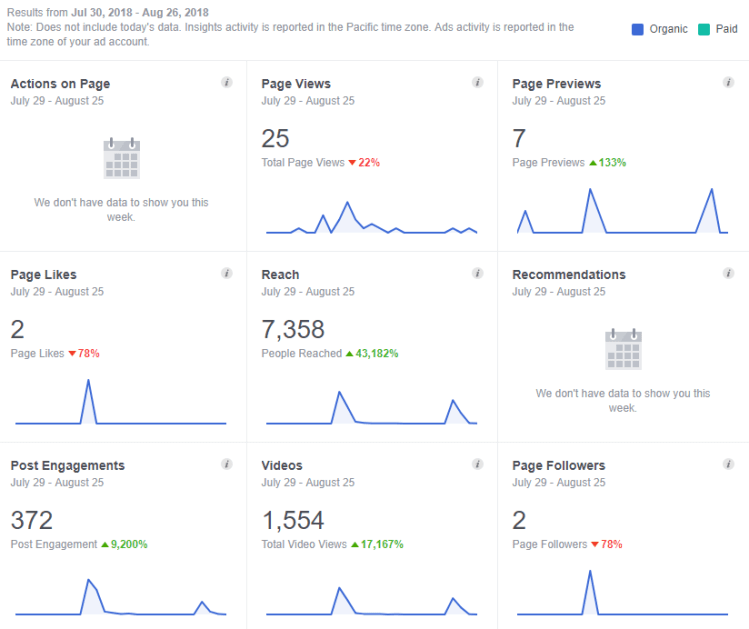The height and width of the screenshot is (629, 749).
Task: Show info tooltip for Page Likes
Action: pyautogui.click(x=227, y=273)
